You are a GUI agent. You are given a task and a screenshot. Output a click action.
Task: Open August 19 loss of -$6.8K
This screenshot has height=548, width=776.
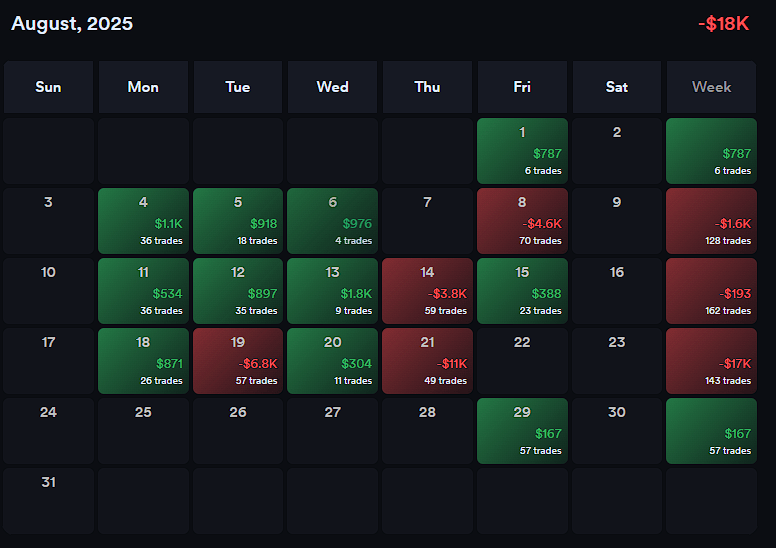[238, 361]
